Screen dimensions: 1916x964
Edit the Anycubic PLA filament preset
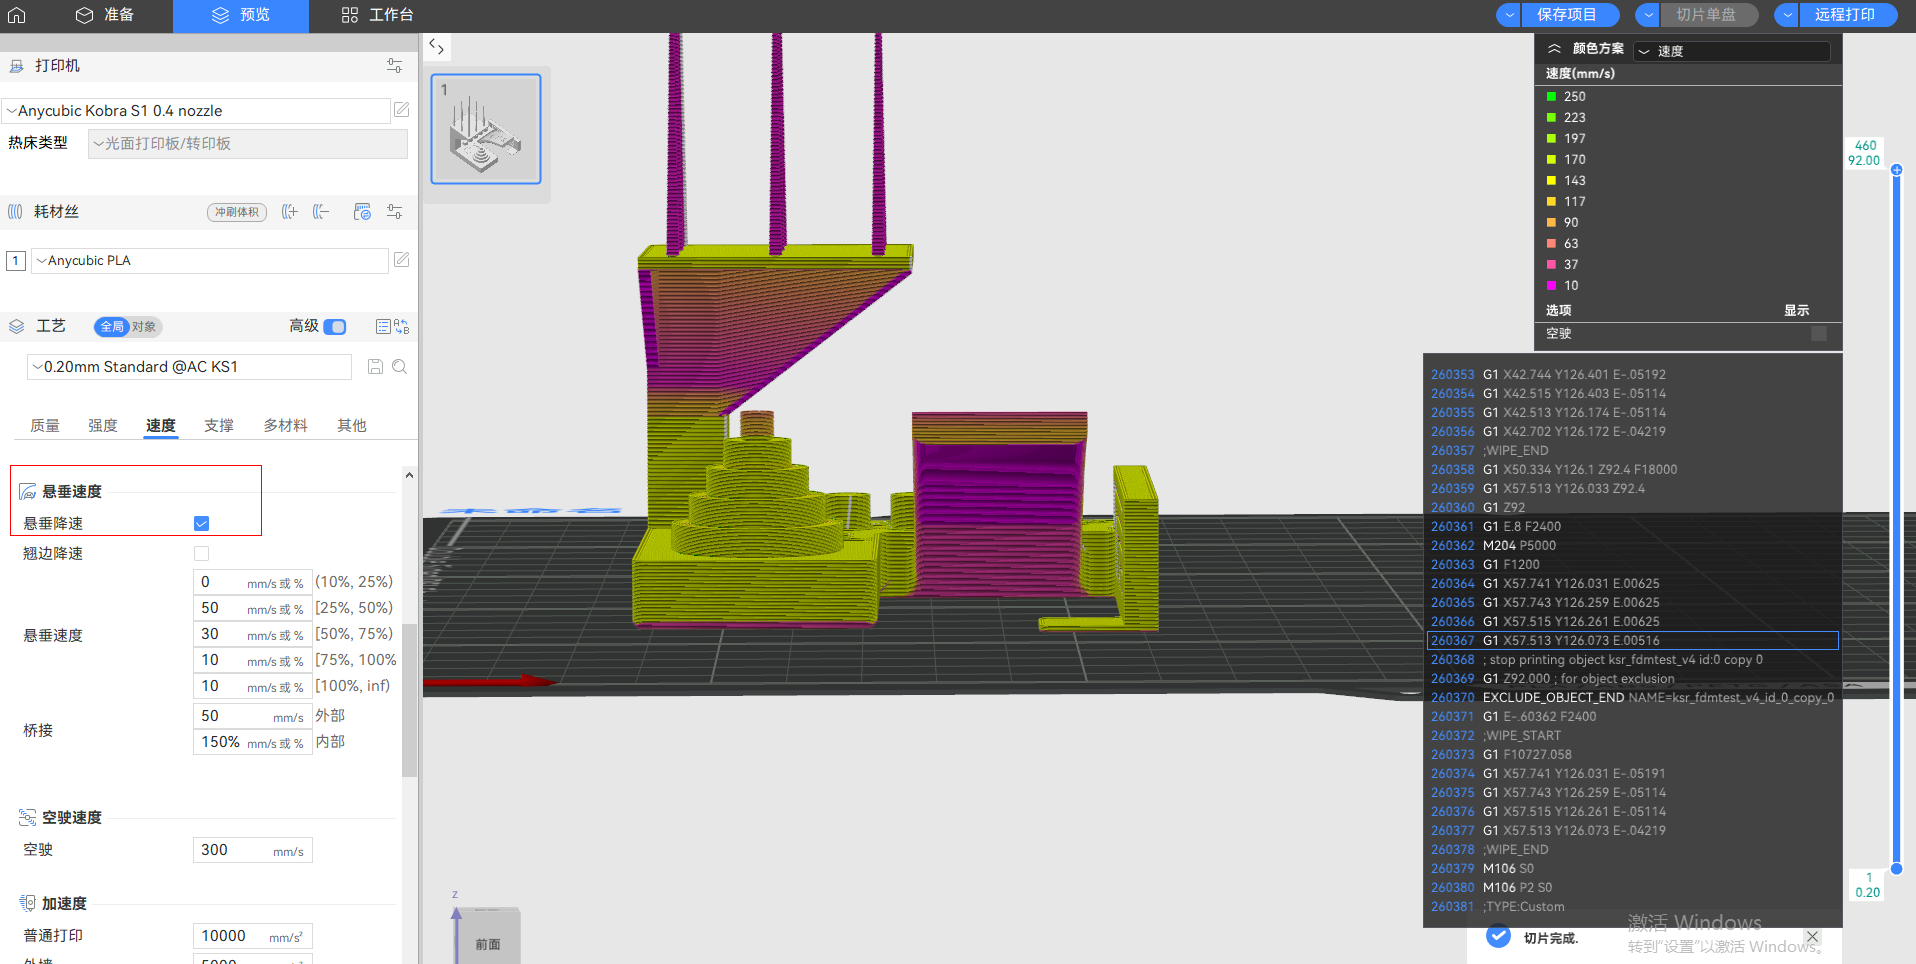click(x=402, y=260)
